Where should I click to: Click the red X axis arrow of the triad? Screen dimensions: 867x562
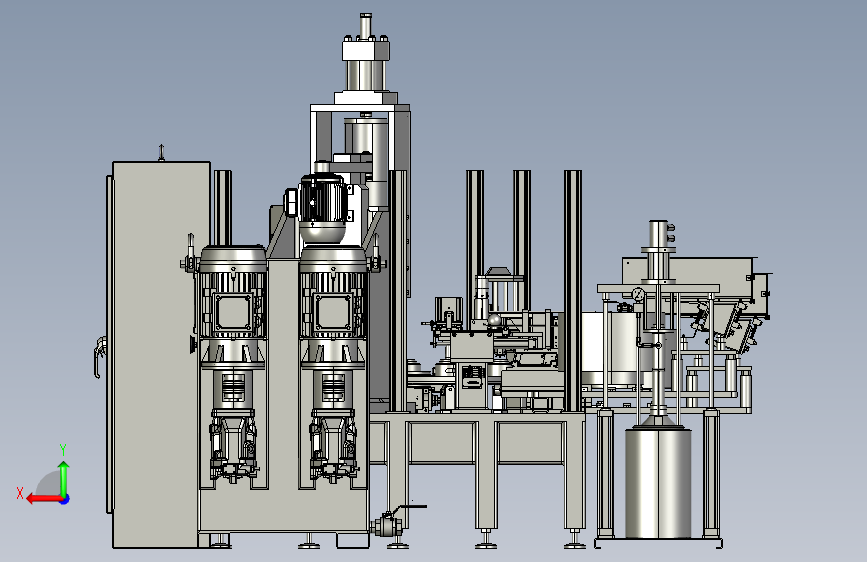(x=43, y=499)
